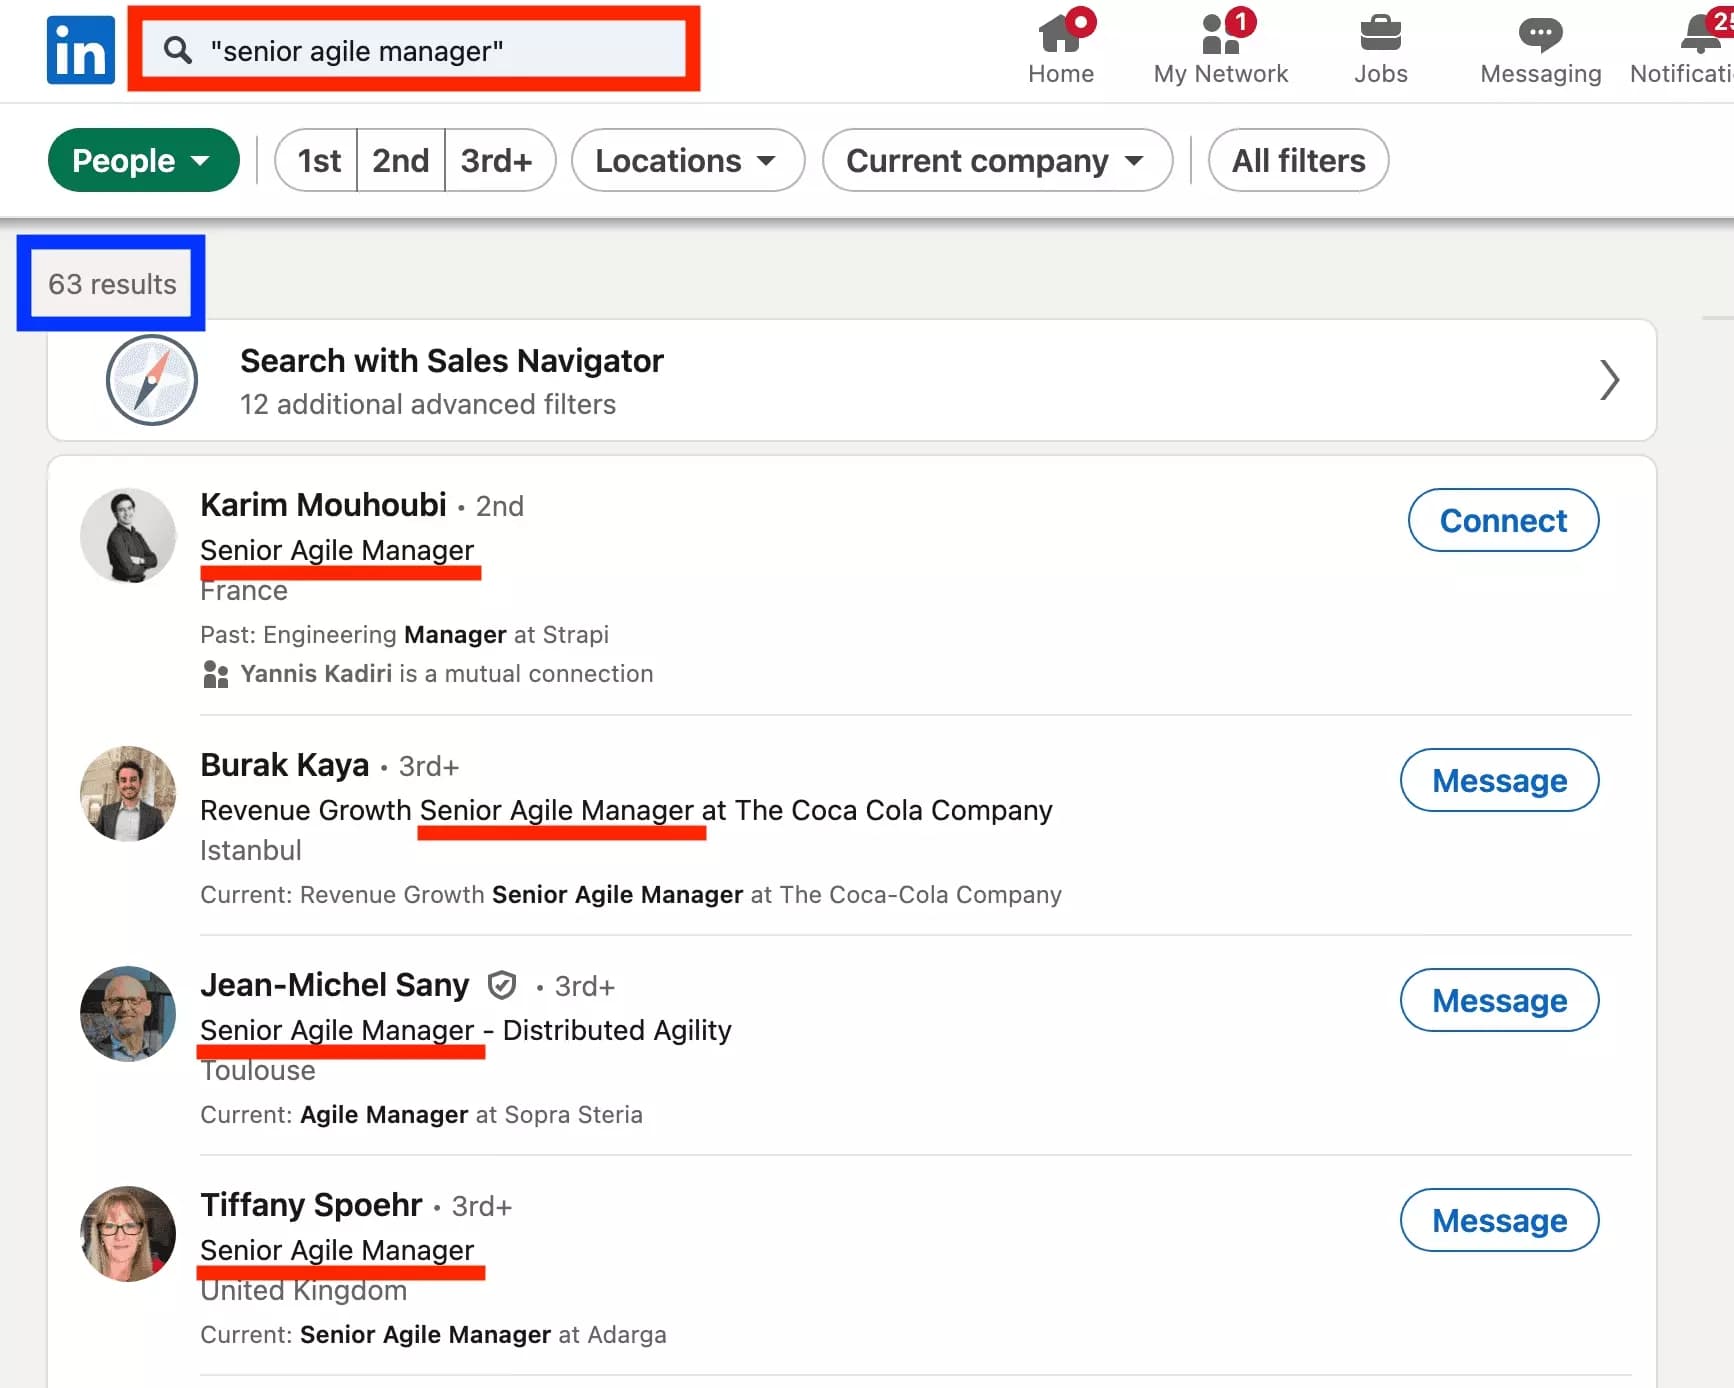Toggle the 2nd connections filter
The width and height of the screenshot is (1734, 1388).
tap(399, 160)
